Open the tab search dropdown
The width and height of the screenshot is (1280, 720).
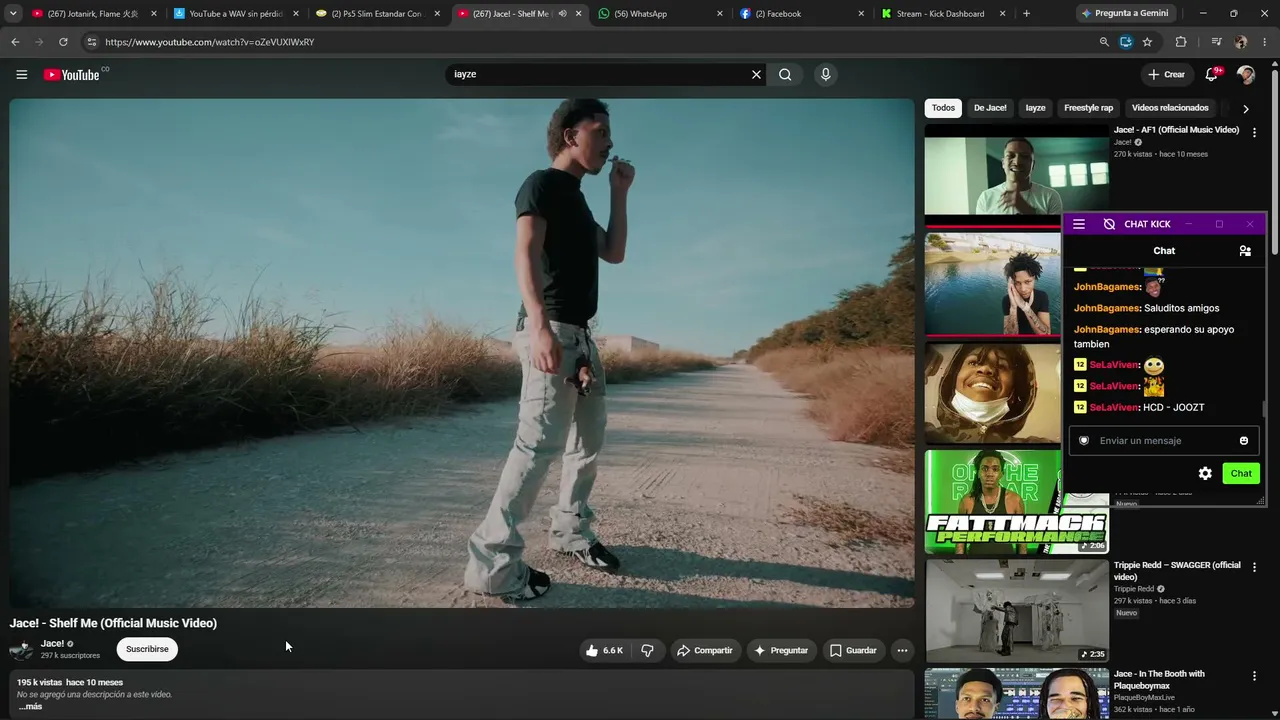click(x=13, y=14)
